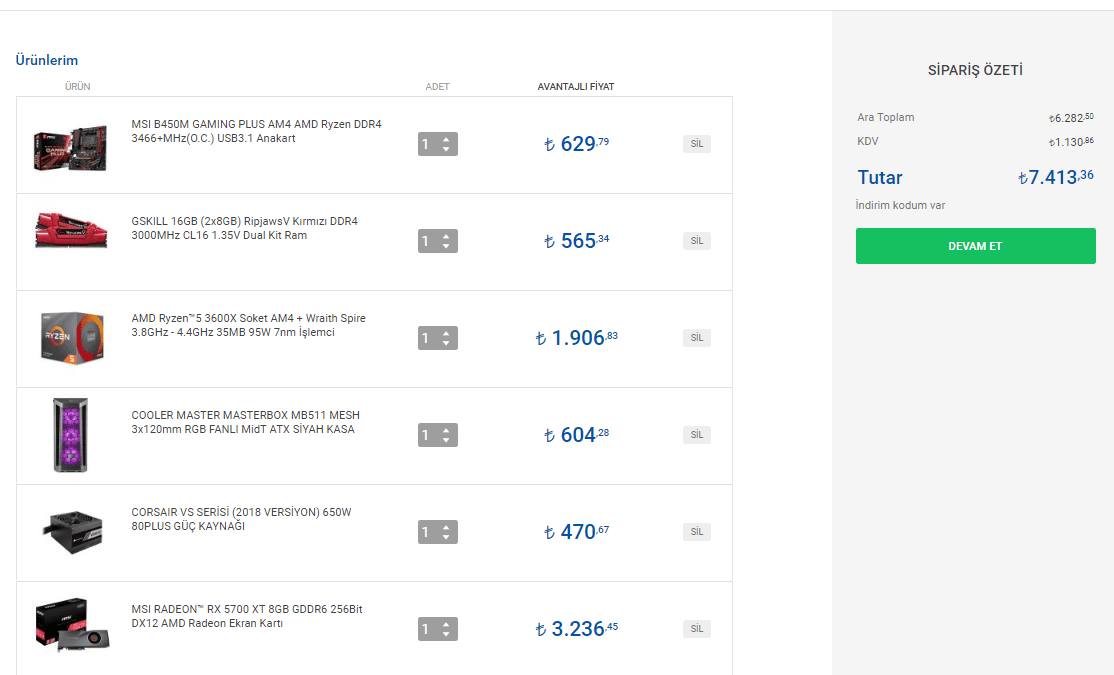The image size is (1114, 675).
Task: Decrease quantity of MSI B450M motherboard
Action: click(x=446, y=149)
